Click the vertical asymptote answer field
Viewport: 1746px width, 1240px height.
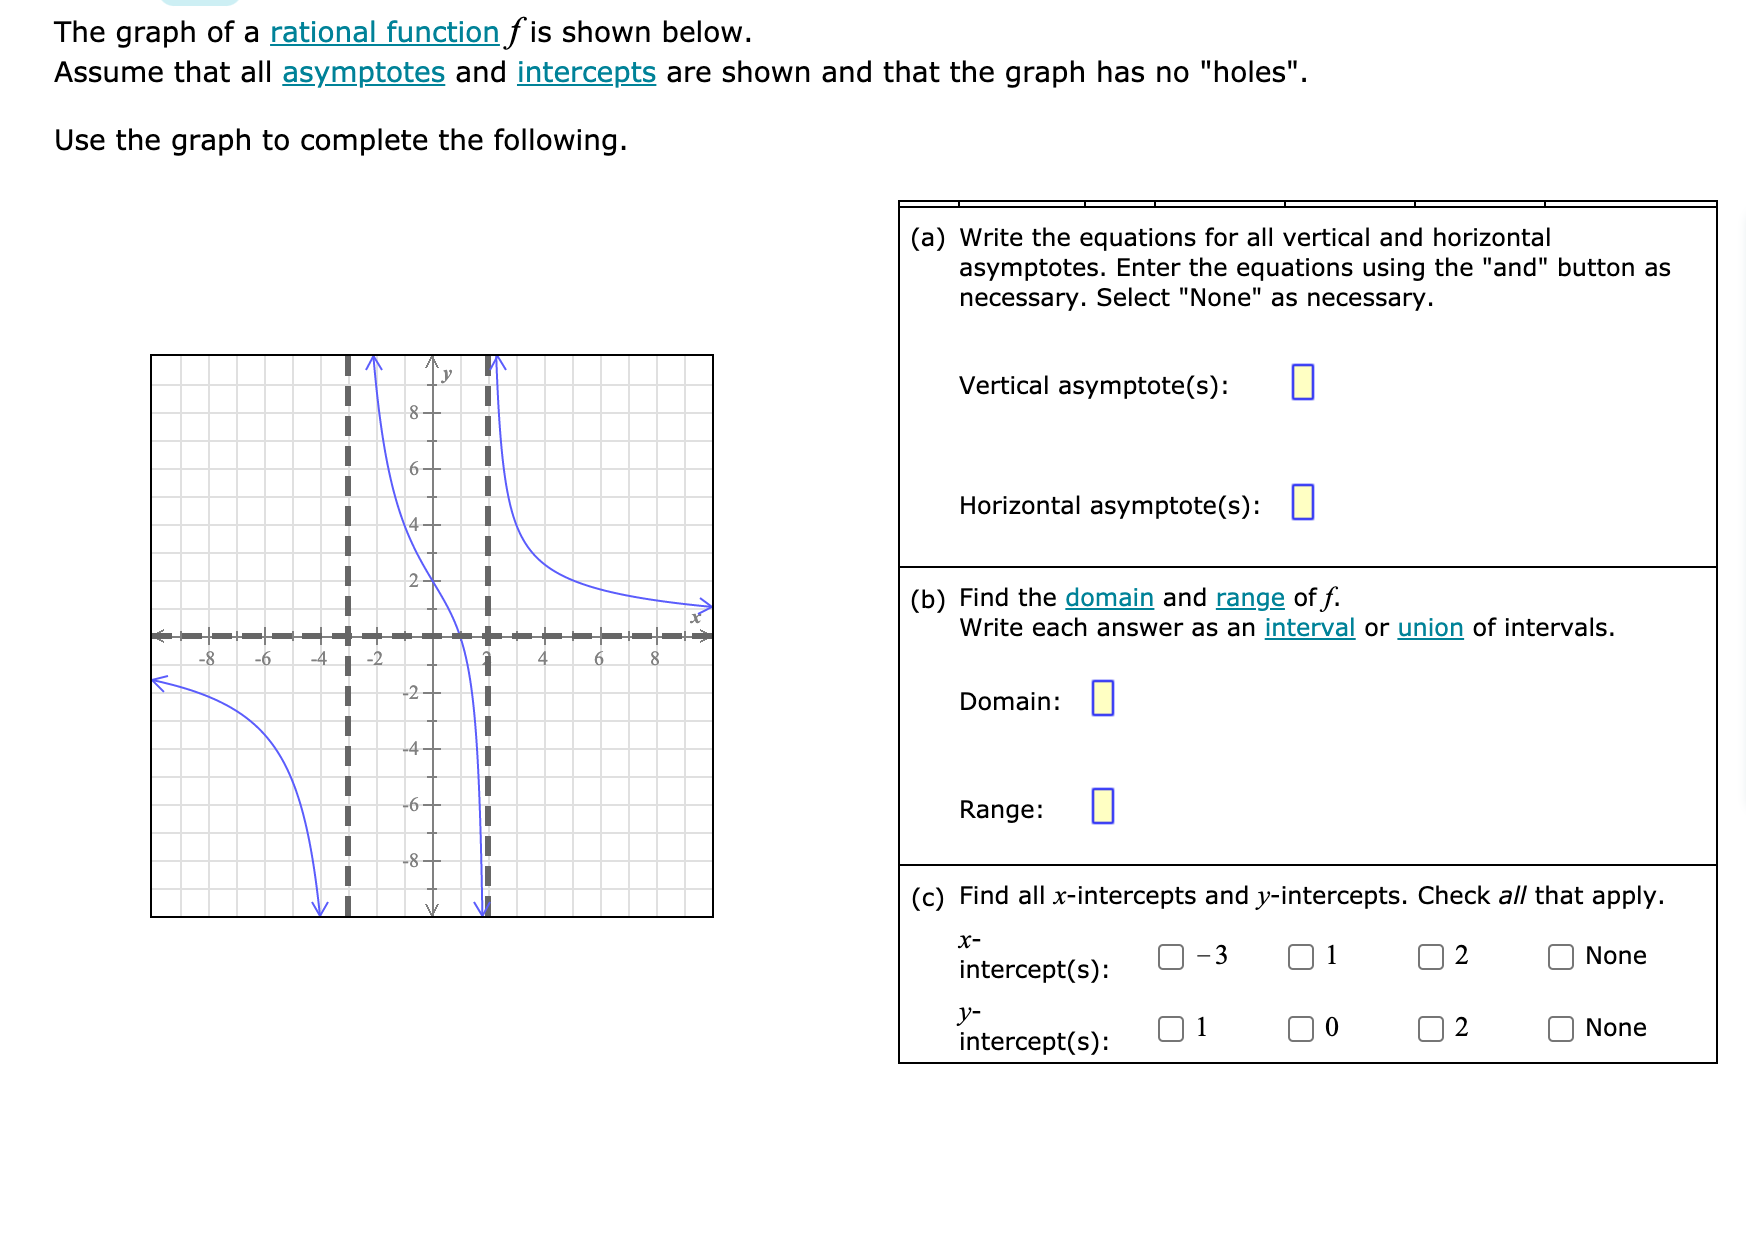tap(1303, 382)
